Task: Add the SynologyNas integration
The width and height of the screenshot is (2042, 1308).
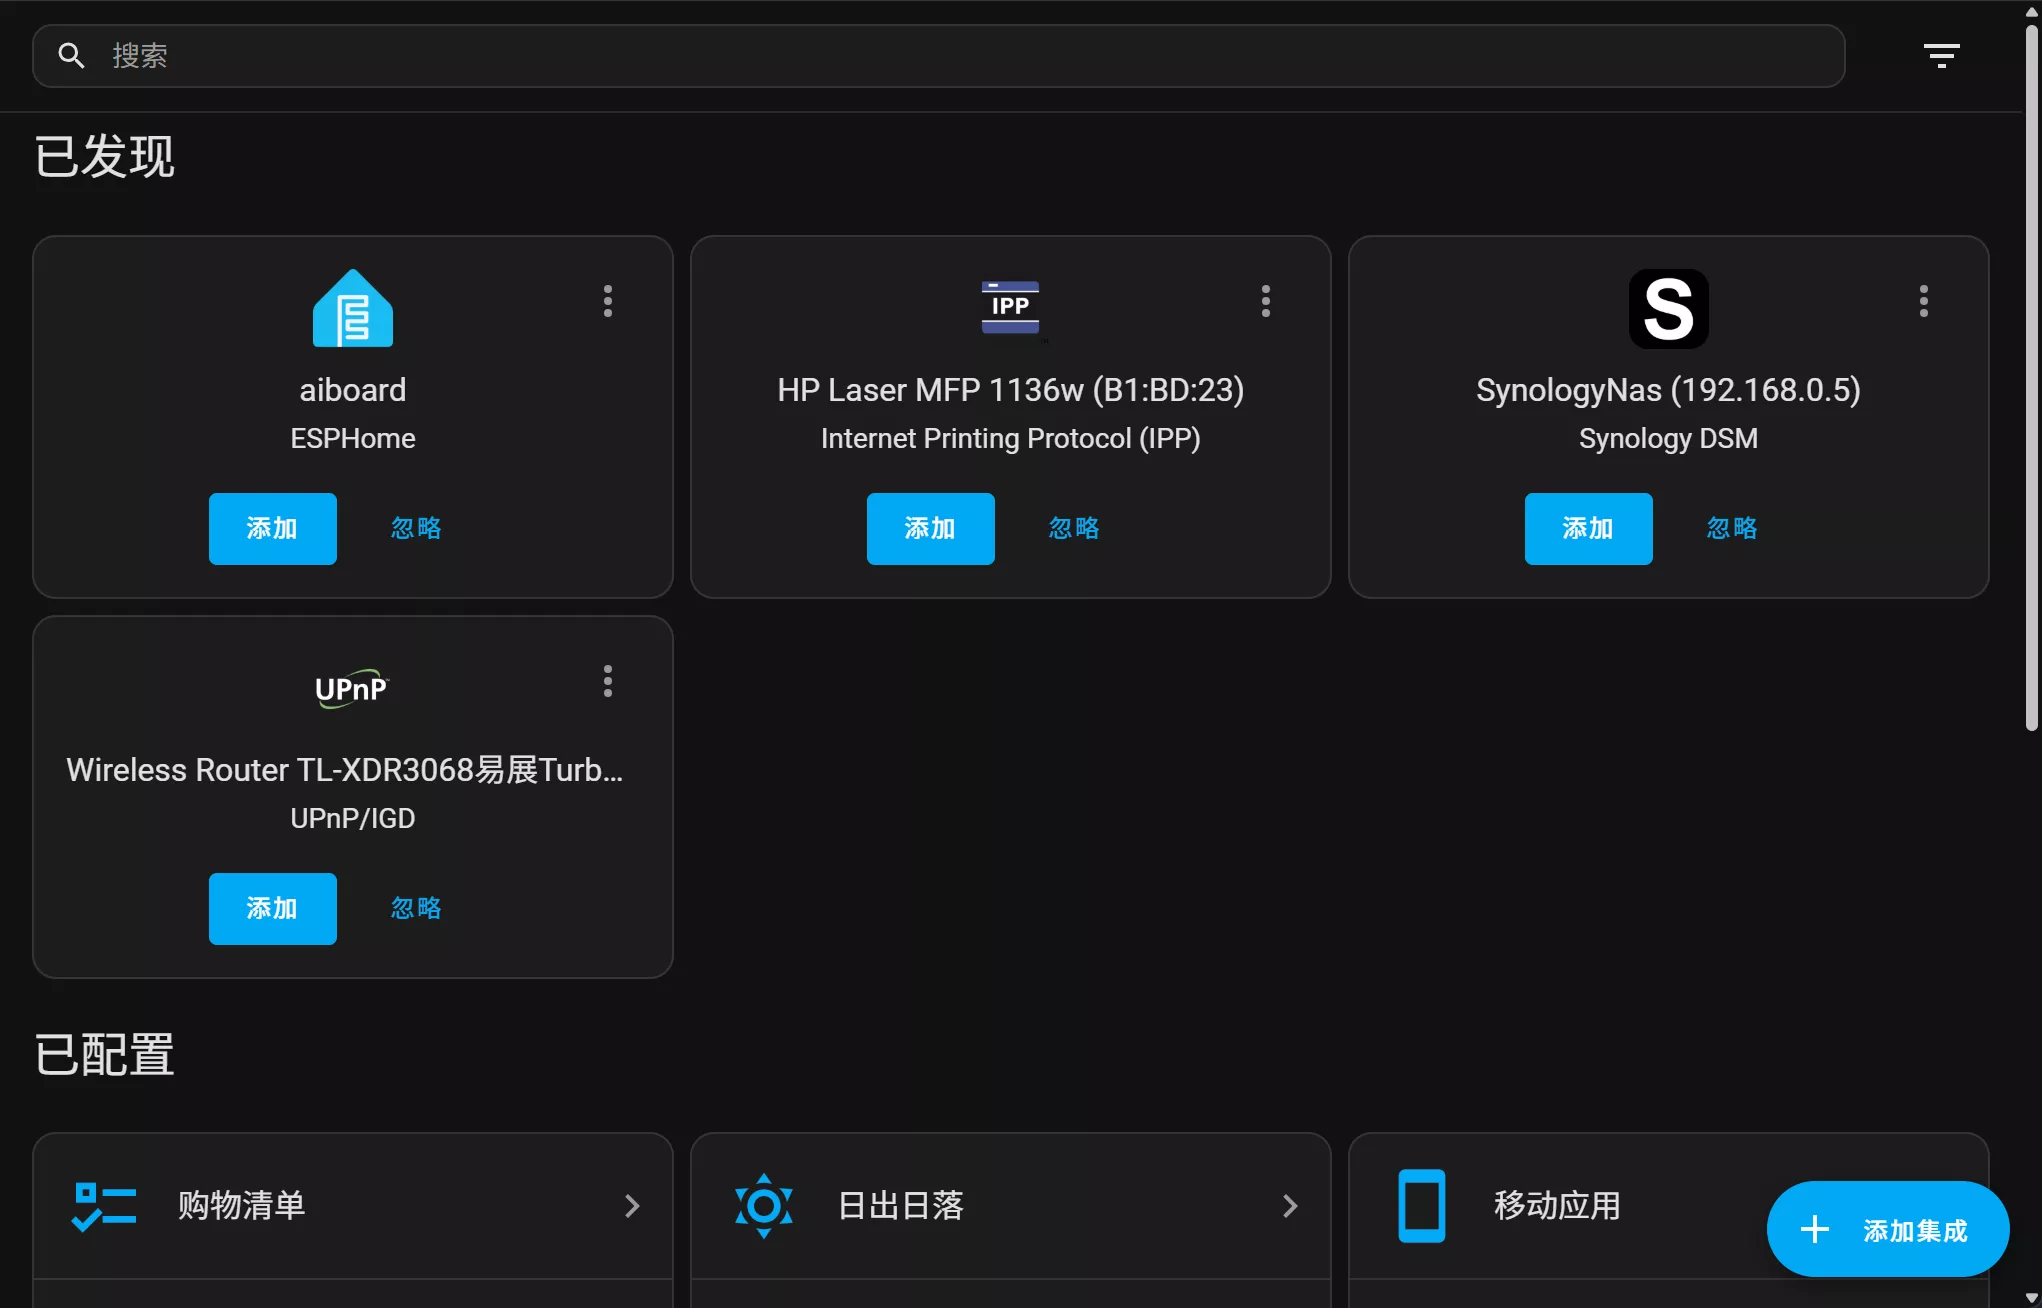Action: (x=1588, y=528)
